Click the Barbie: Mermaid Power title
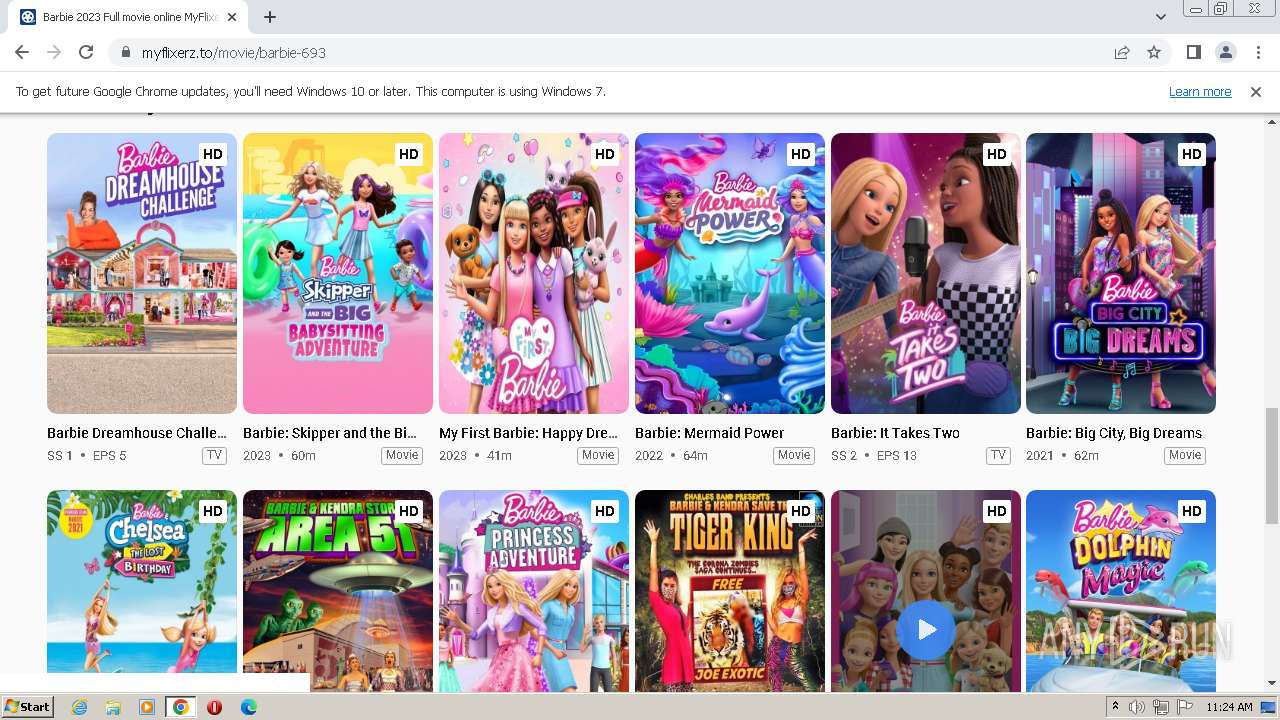 [709, 433]
